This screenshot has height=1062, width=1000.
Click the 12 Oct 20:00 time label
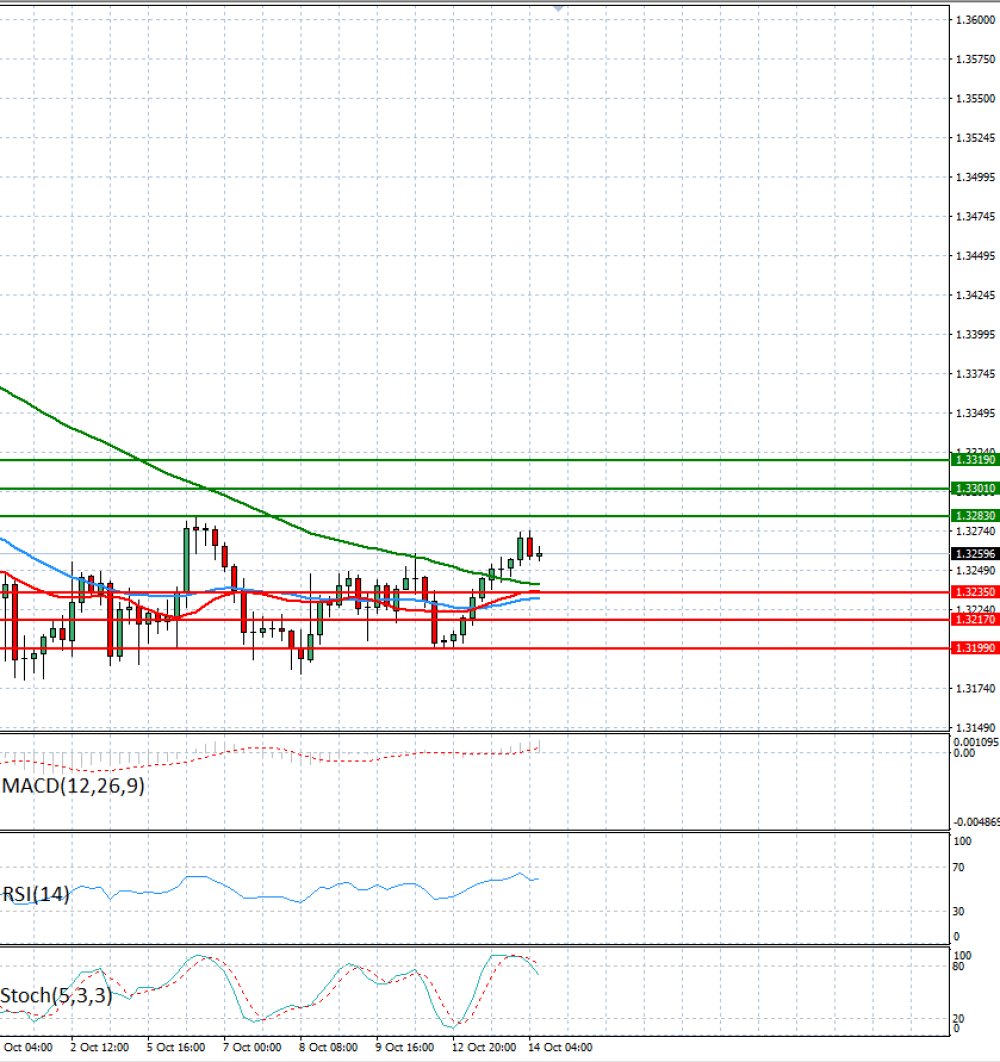click(484, 1047)
